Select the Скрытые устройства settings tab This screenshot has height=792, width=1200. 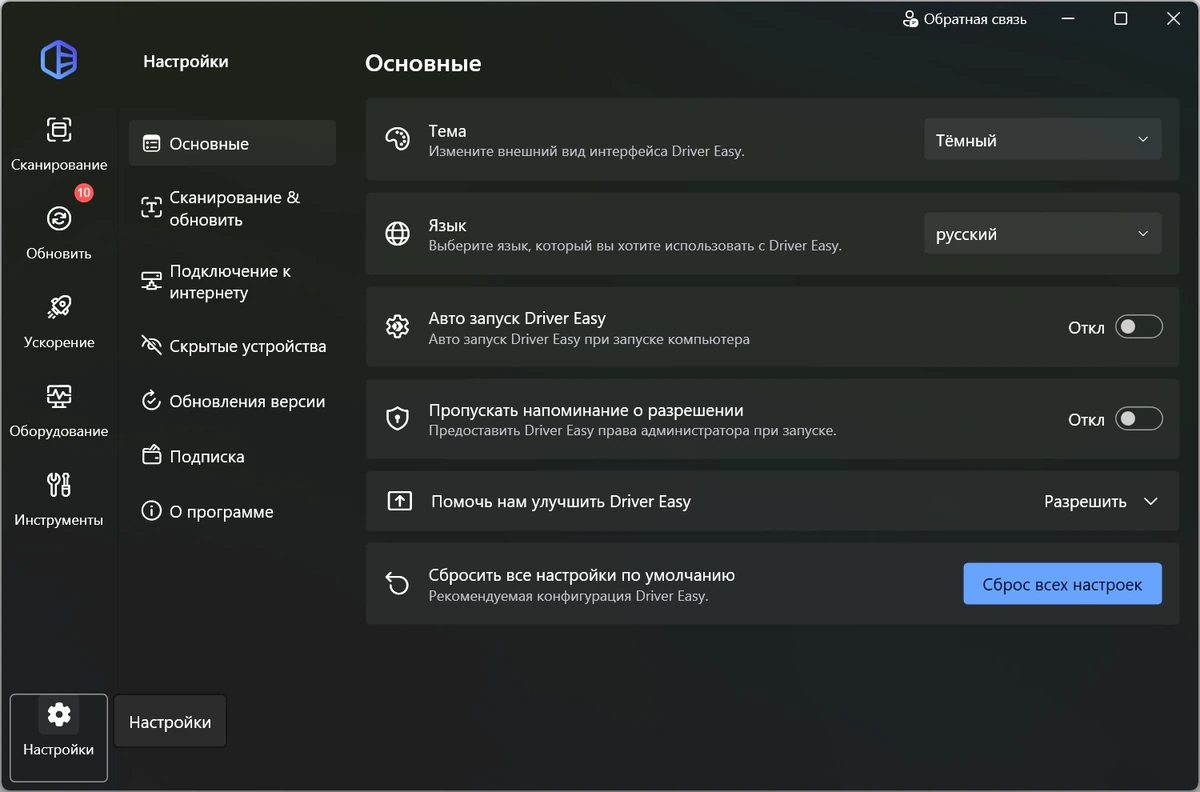[232, 346]
